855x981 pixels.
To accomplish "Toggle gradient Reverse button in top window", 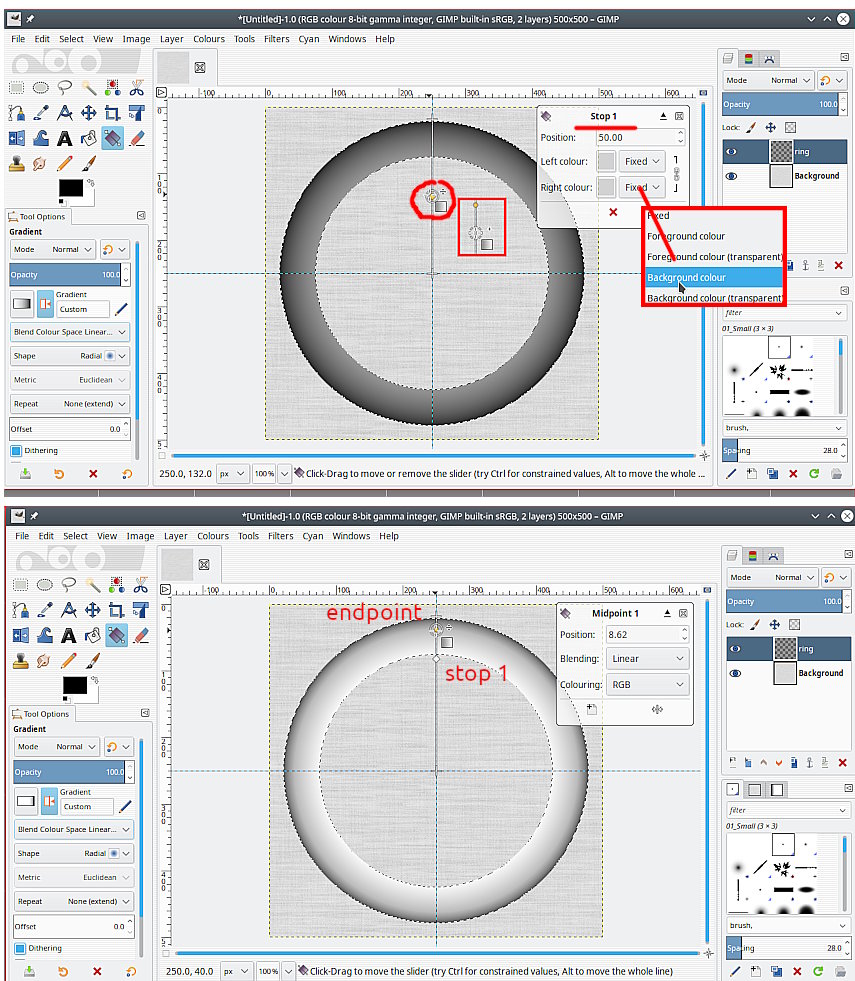I will tap(45, 303).
